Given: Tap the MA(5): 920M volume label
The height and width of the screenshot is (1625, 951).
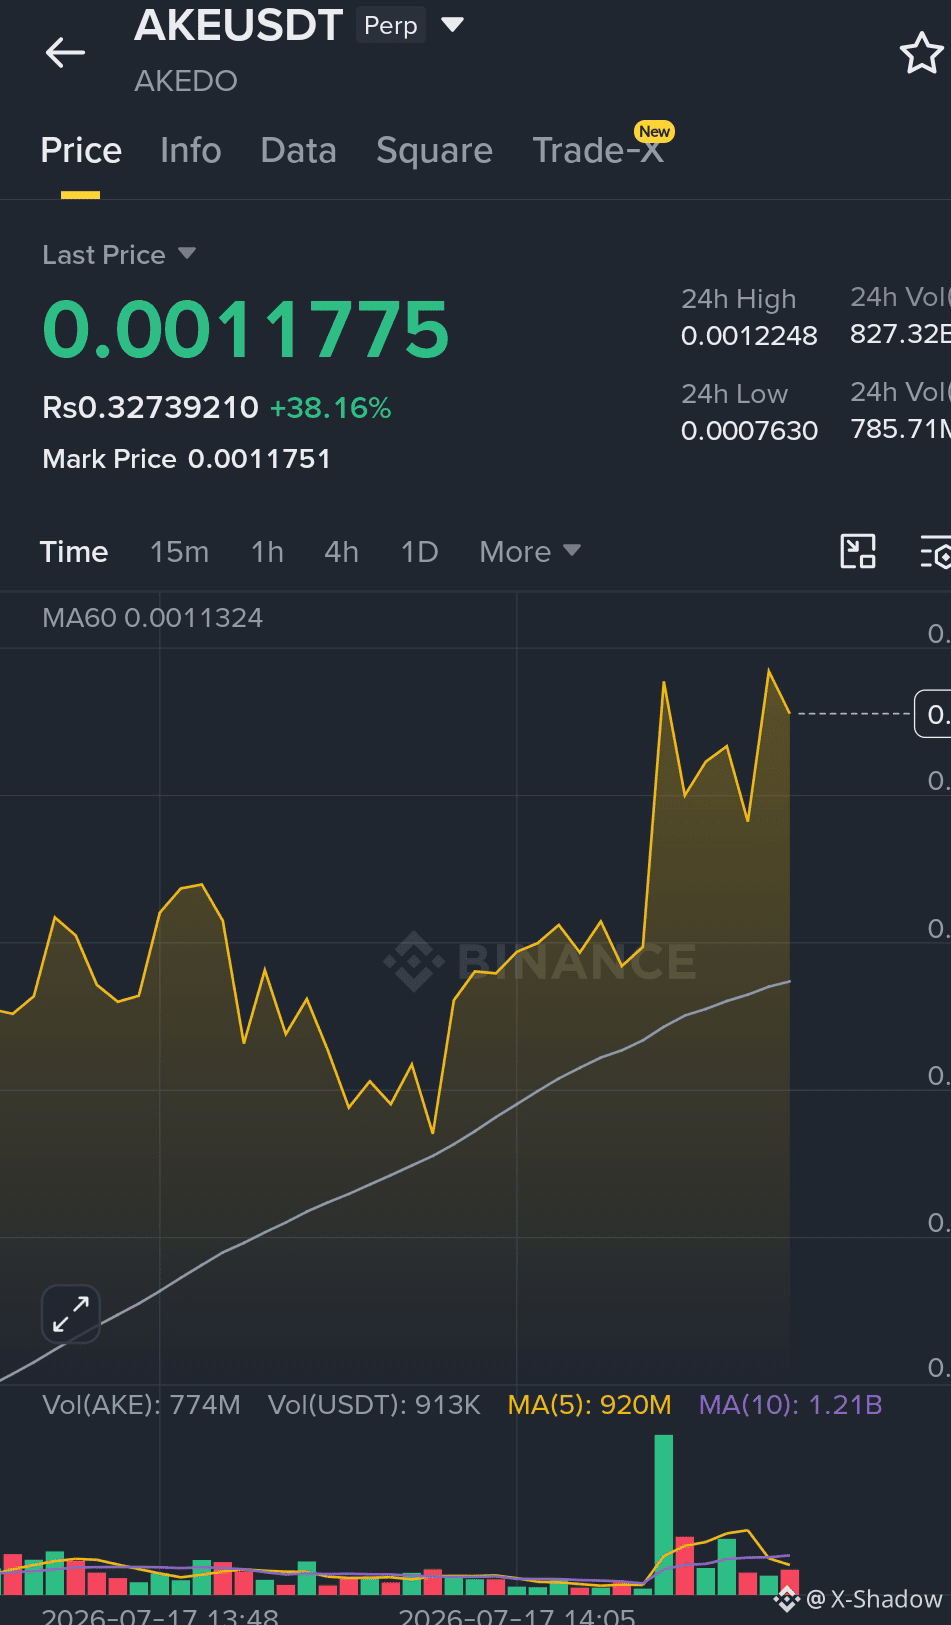Looking at the screenshot, I should tap(589, 1404).
